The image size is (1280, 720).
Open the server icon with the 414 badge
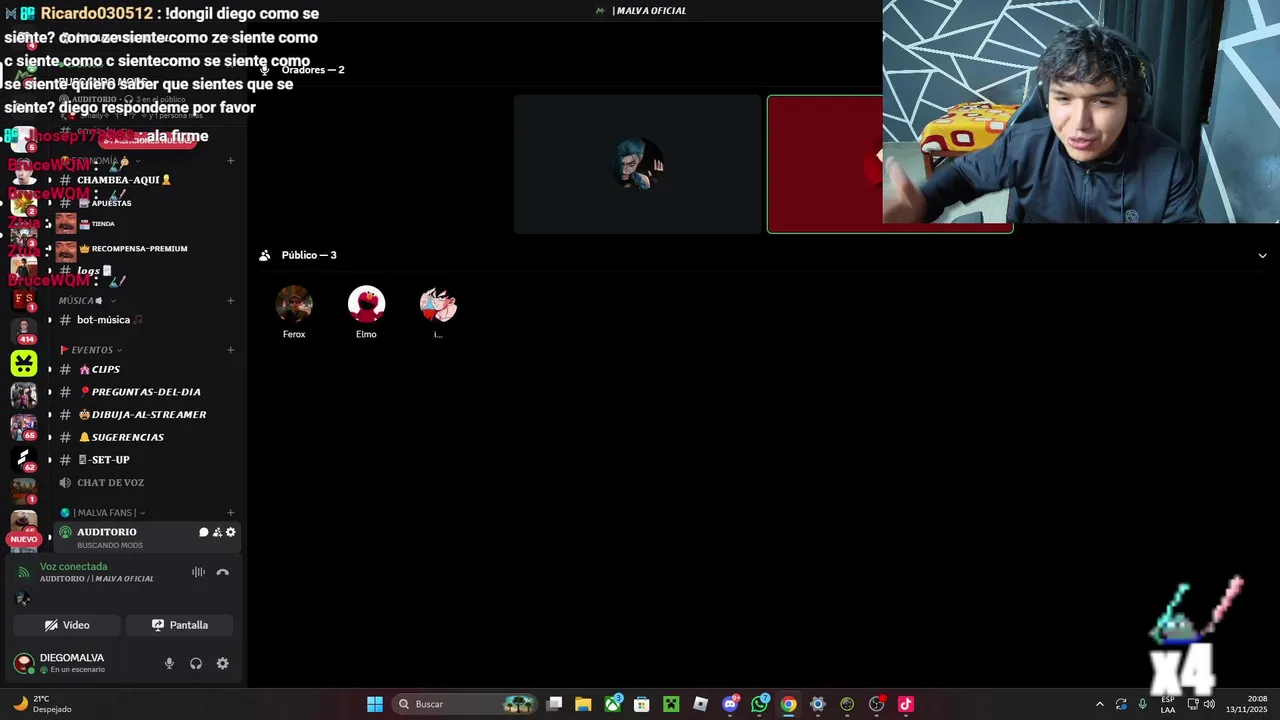[x=24, y=330]
